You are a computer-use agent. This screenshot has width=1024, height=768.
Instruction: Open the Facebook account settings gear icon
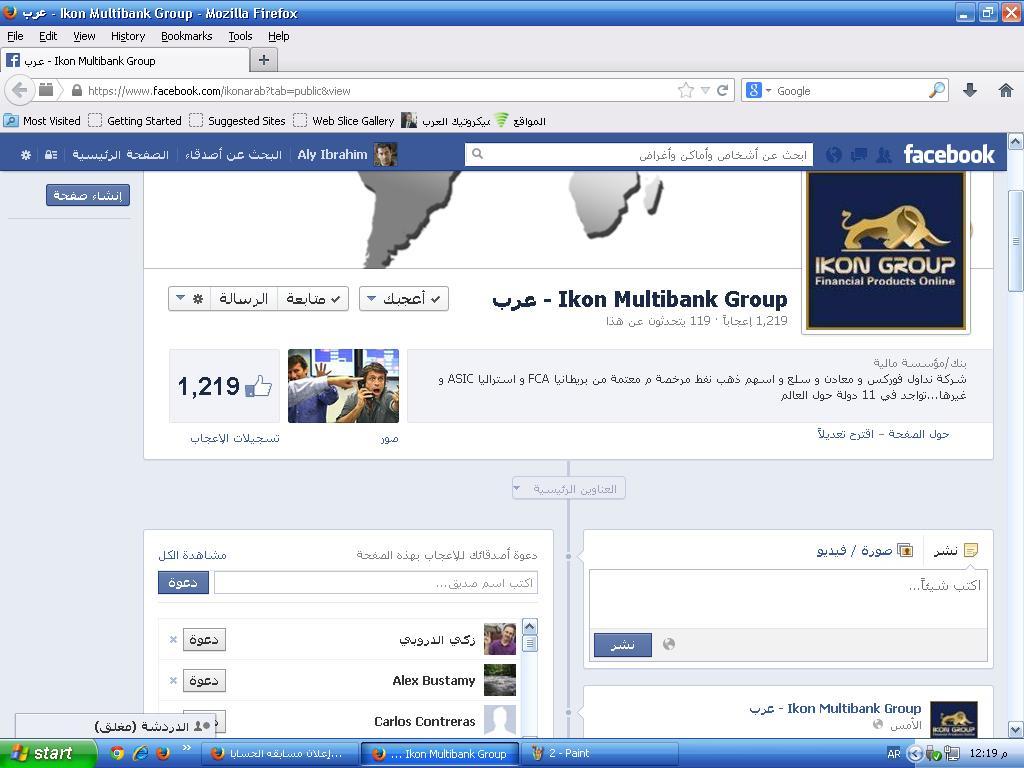click(x=25, y=155)
